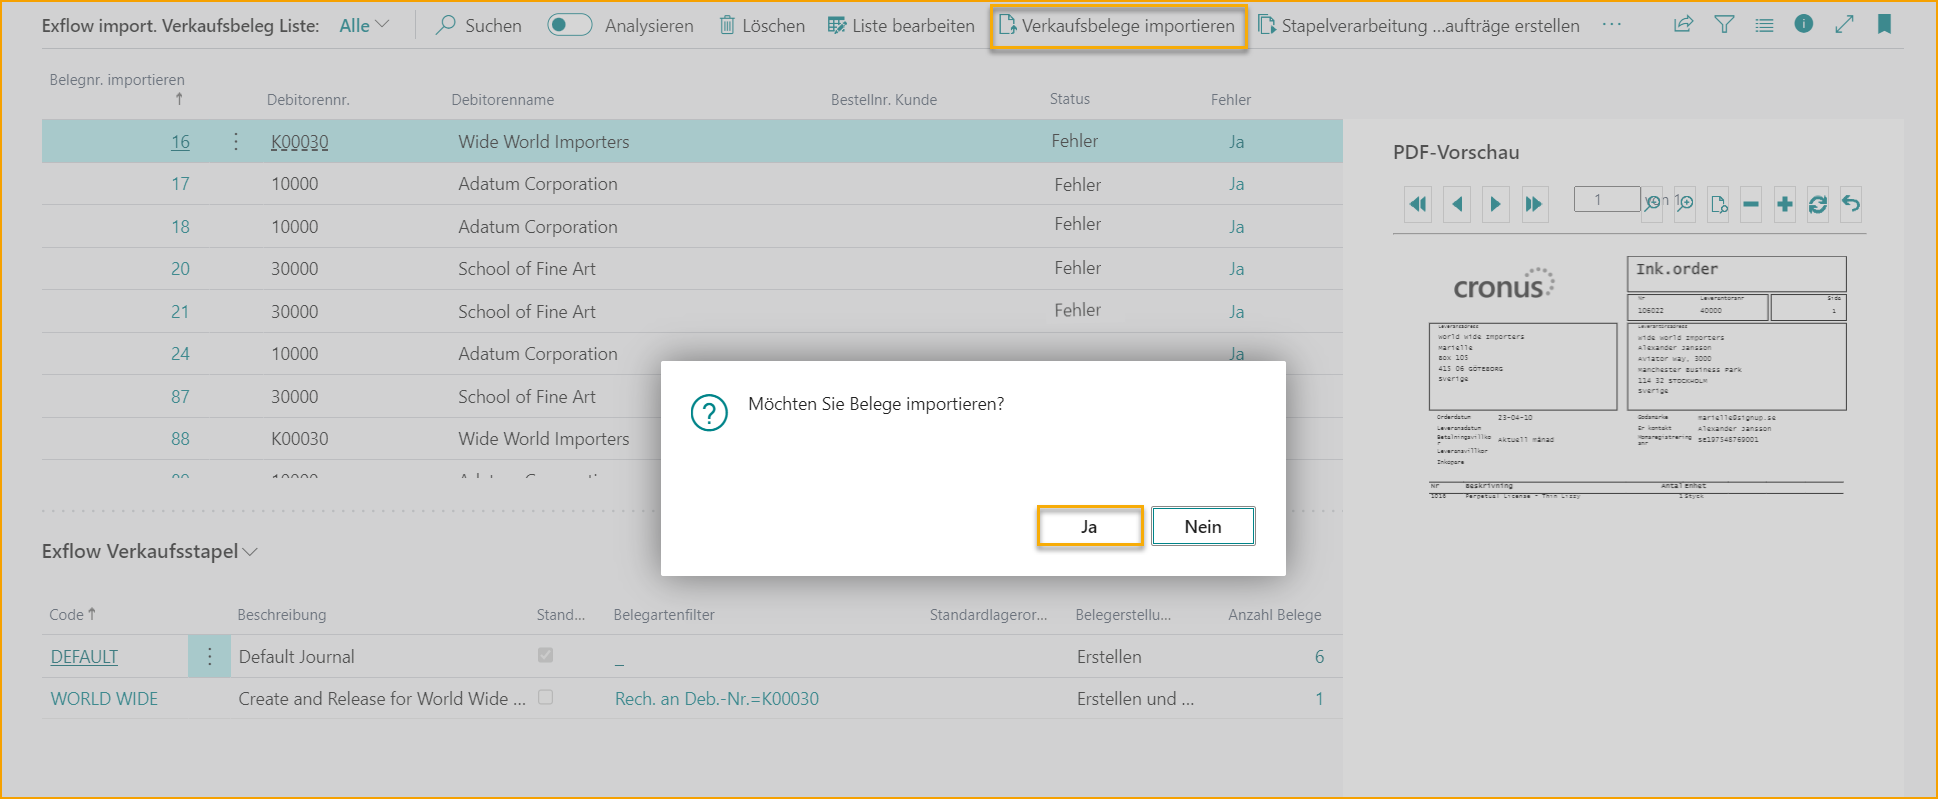Click the PDF preview plus icon

coord(1784,204)
